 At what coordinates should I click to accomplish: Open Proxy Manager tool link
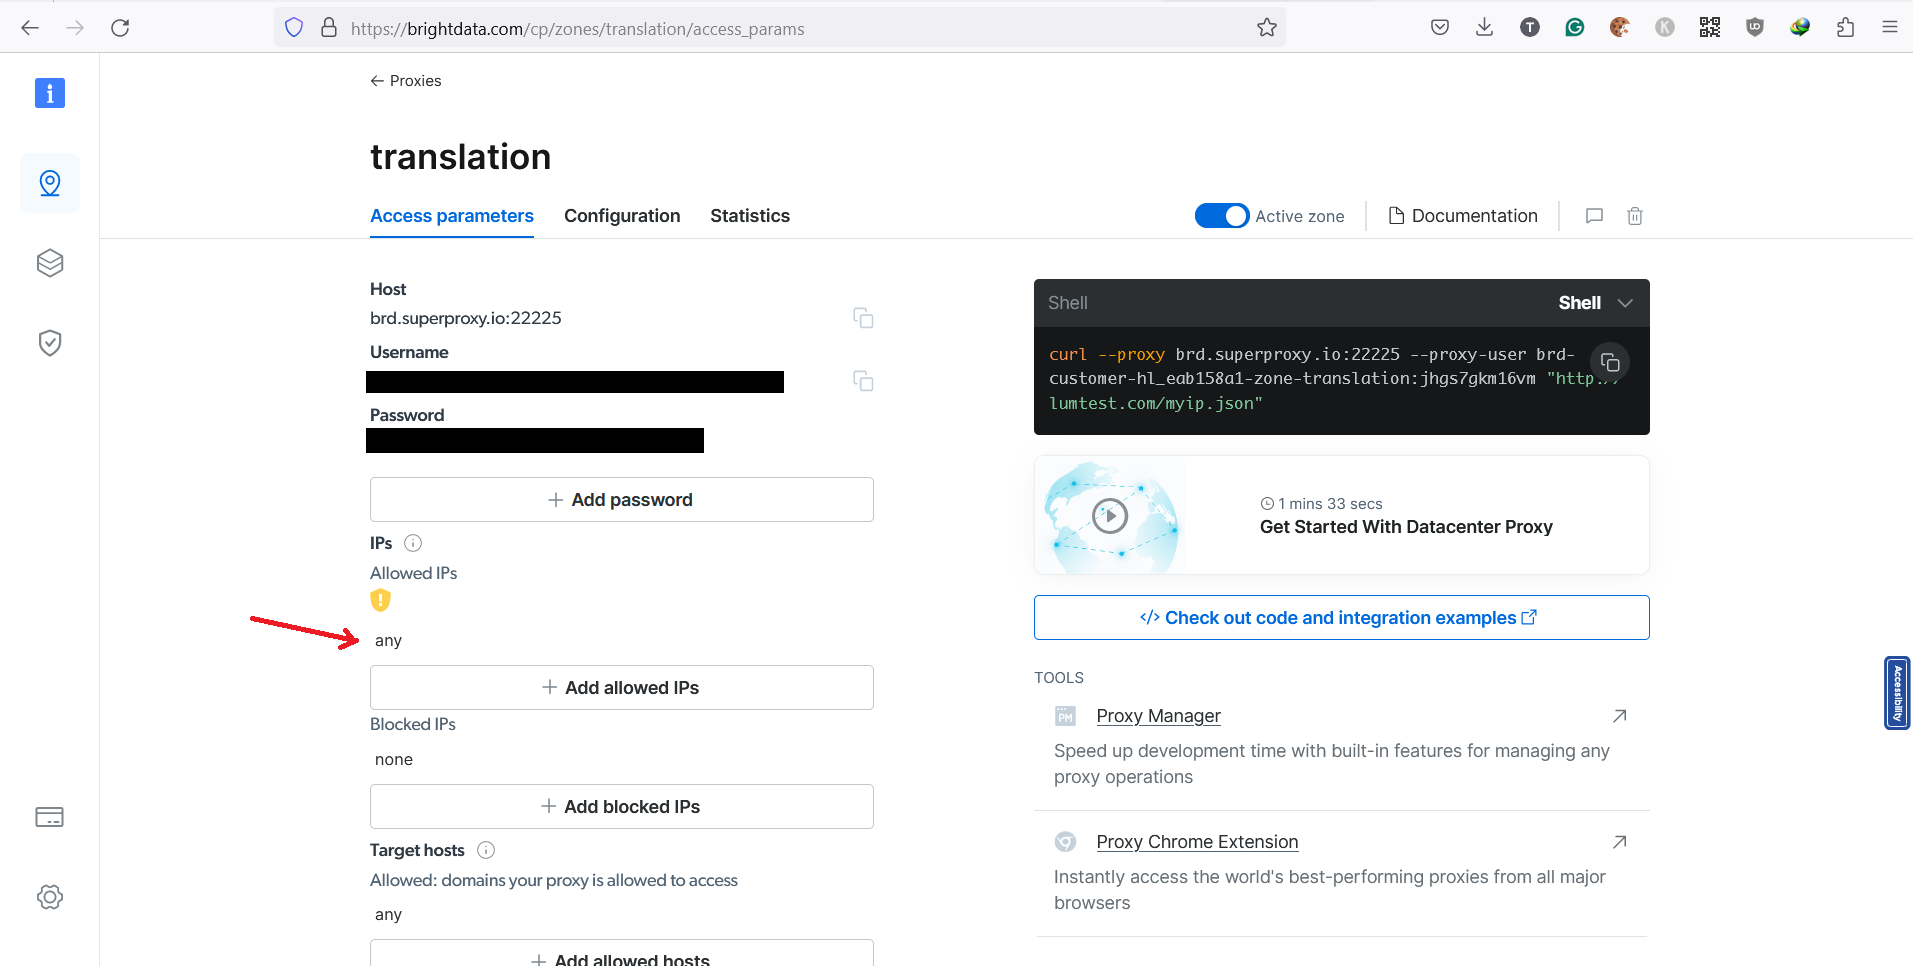point(1157,715)
